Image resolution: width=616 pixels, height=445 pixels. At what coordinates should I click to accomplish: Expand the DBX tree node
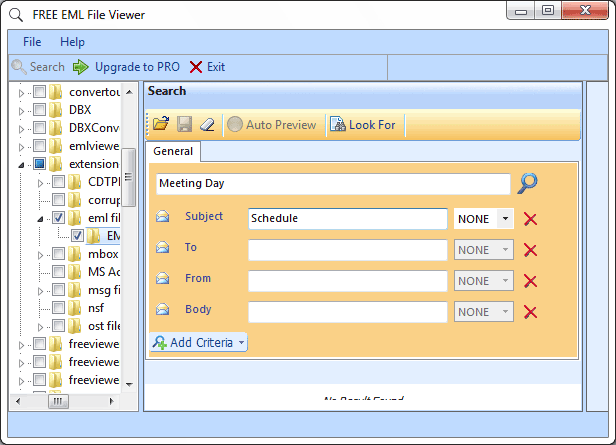[22, 111]
